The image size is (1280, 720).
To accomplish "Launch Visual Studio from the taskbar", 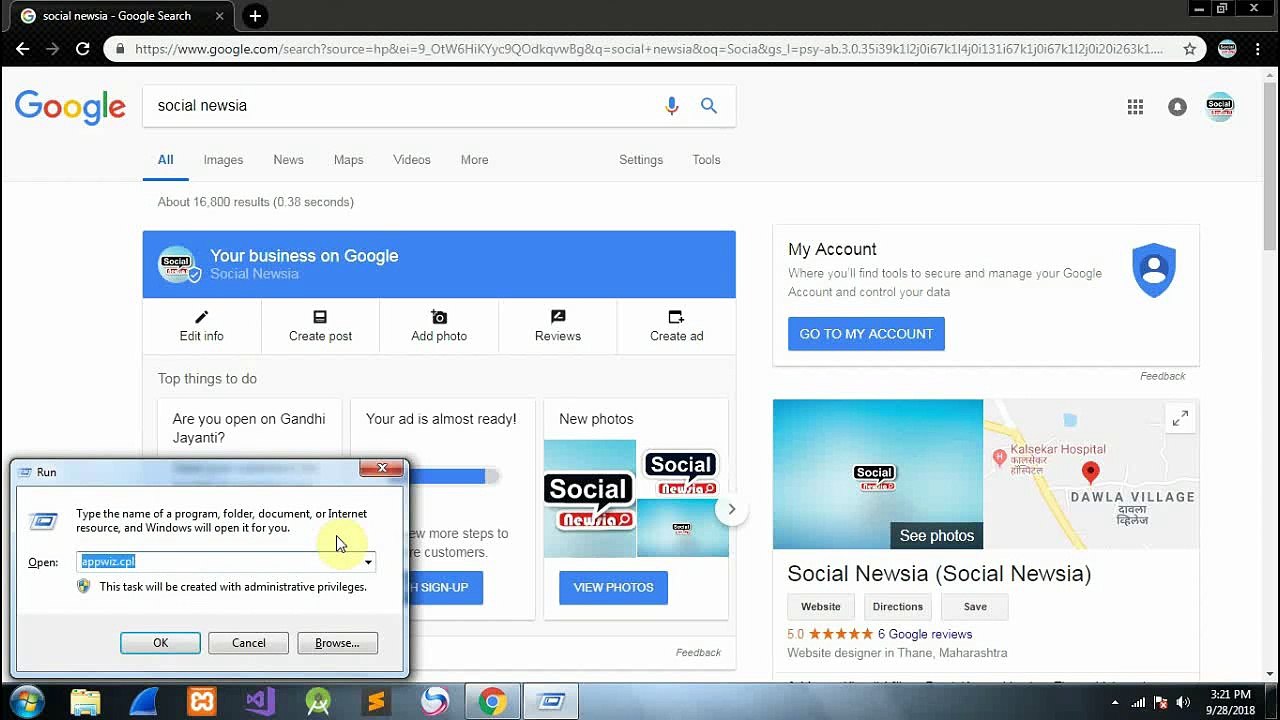I will point(260,702).
